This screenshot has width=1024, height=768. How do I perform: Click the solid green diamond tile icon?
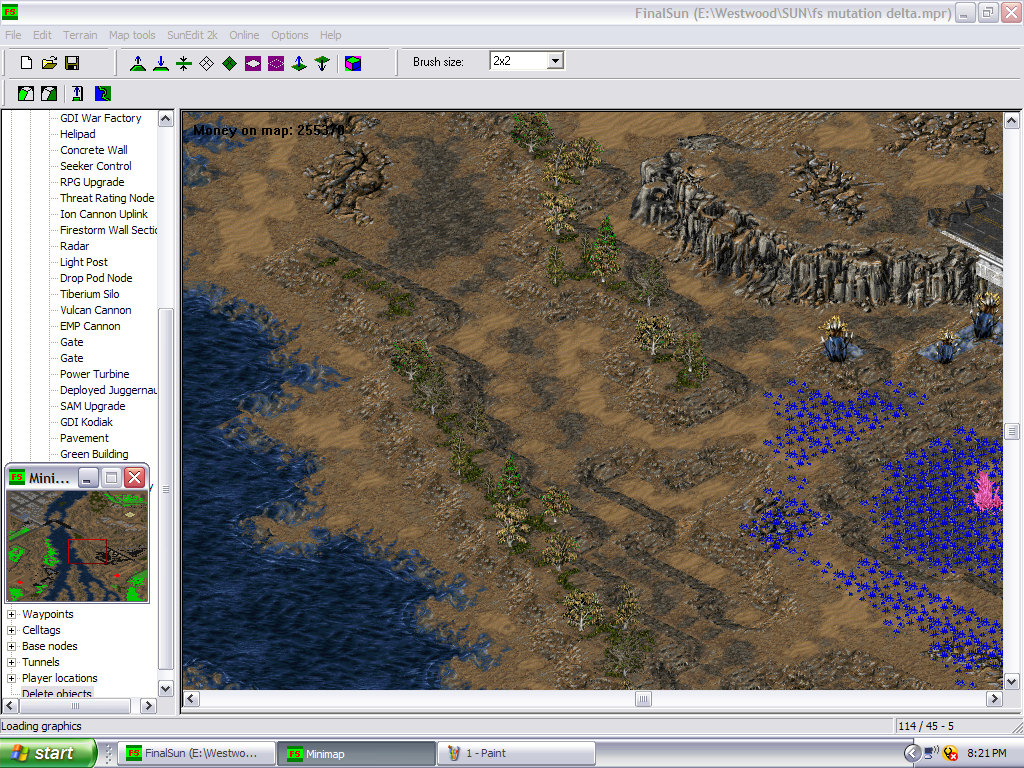229,63
